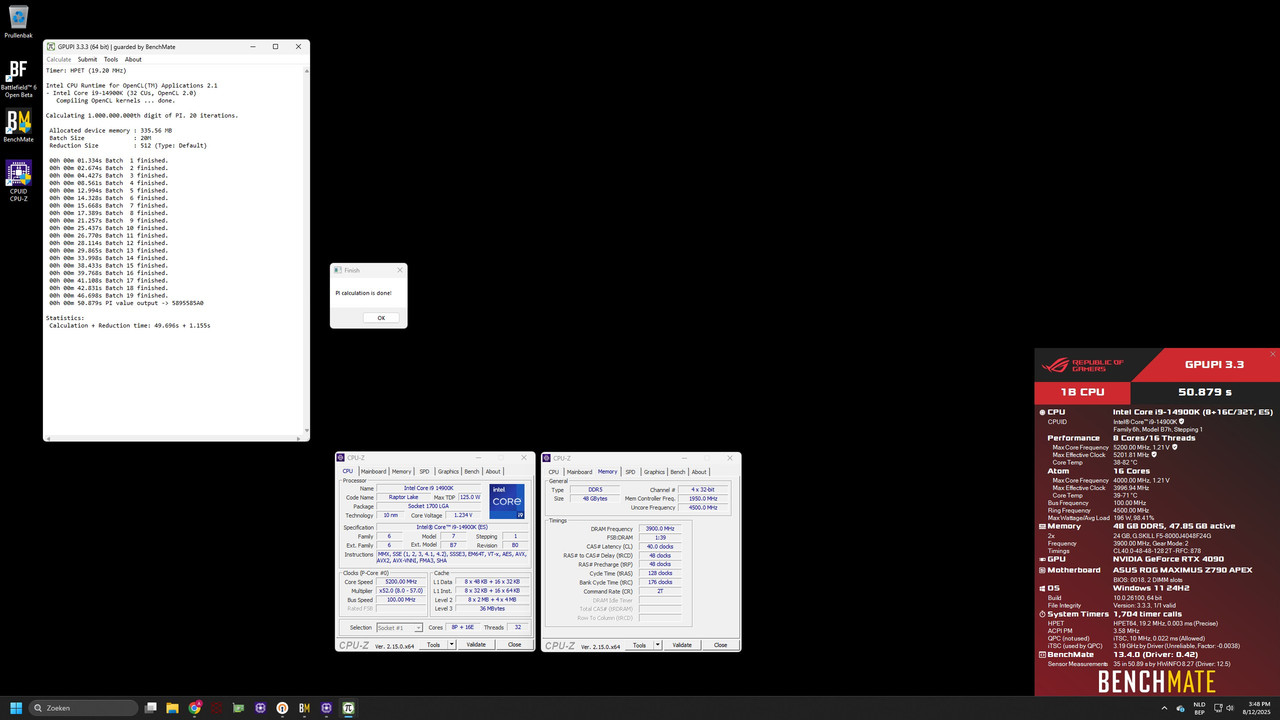Switch to the Memory tab in CPU-Z's CPU window
Screen dimensions: 1280x720
click(401, 471)
